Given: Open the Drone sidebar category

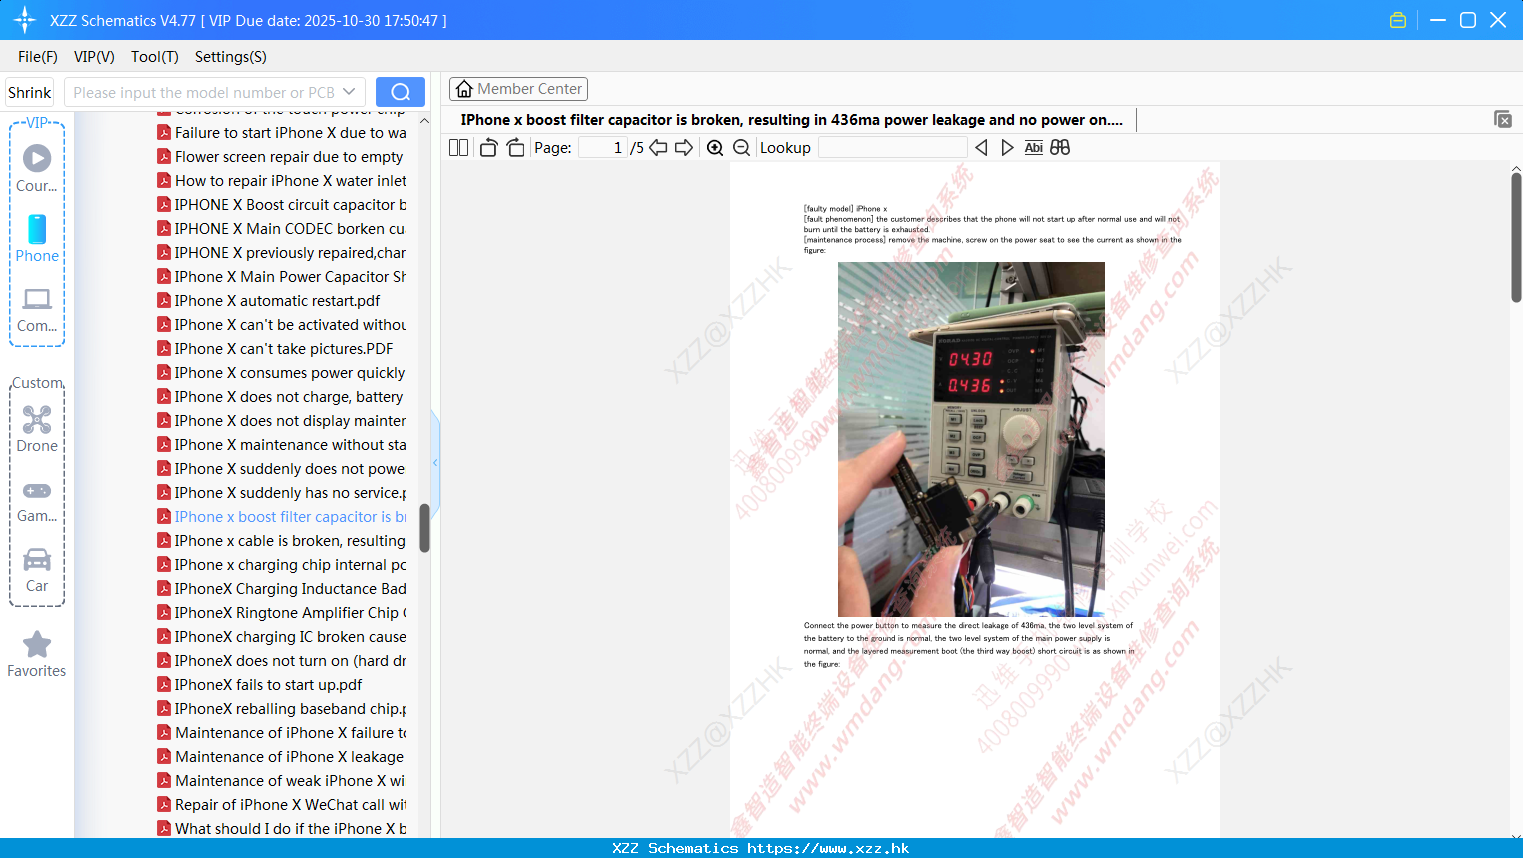Looking at the screenshot, I should pos(37,429).
